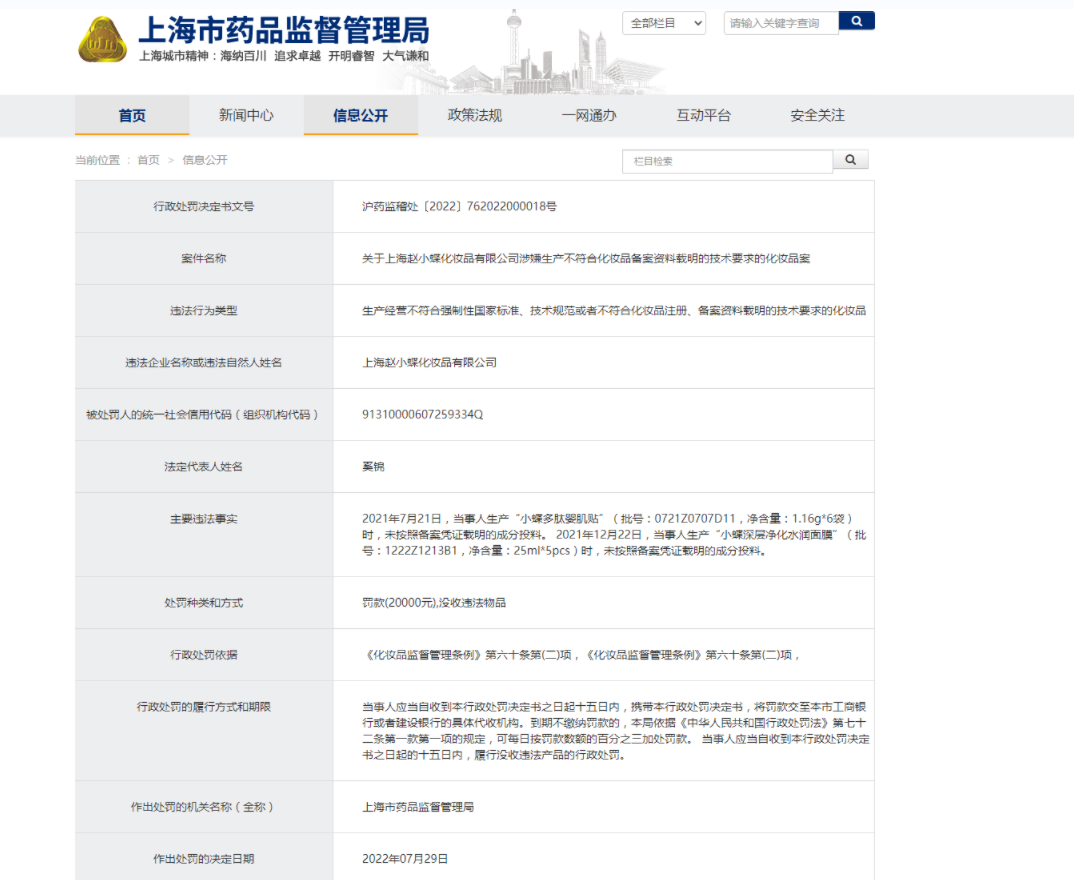Select credit code 91310000607259334Q

pyautogui.click(x=423, y=415)
